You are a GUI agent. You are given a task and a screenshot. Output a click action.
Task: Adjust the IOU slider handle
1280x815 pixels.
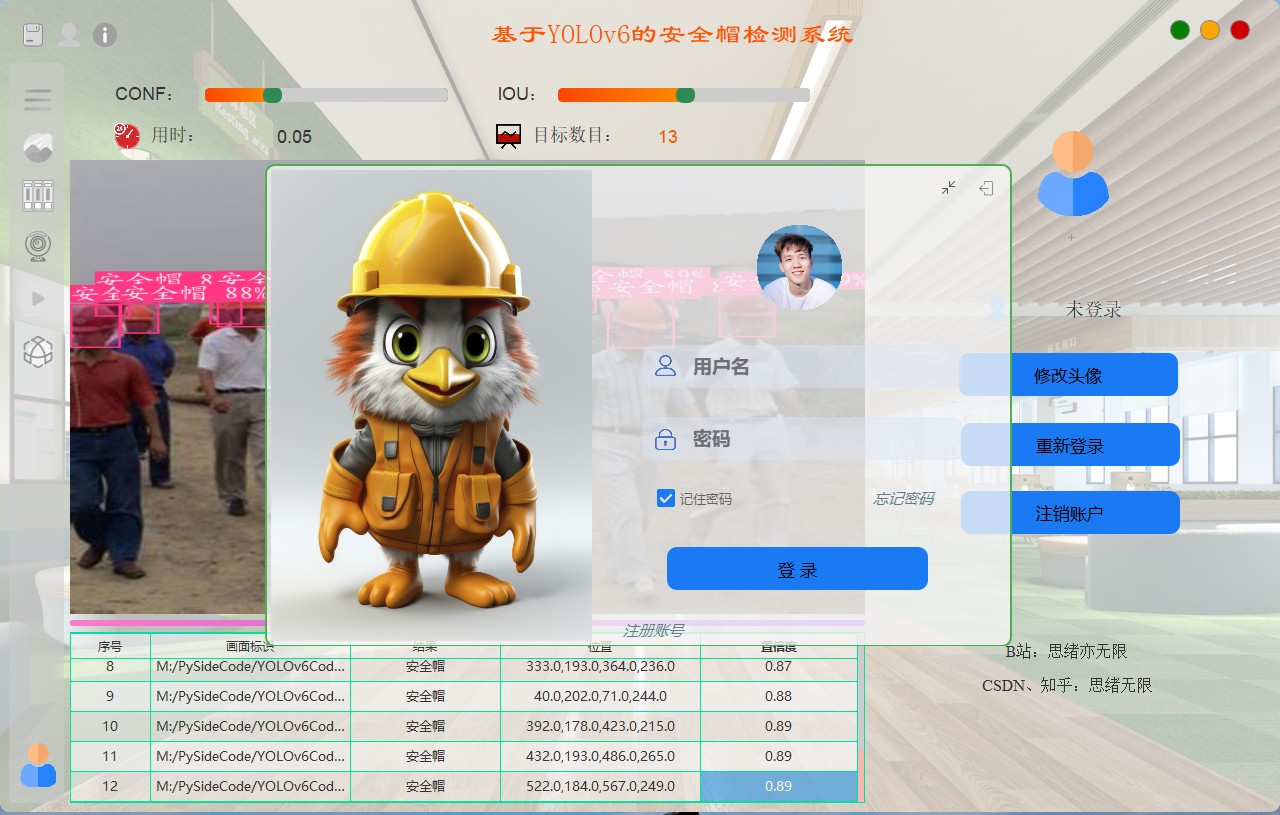pyautogui.click(x=685, y=95)
